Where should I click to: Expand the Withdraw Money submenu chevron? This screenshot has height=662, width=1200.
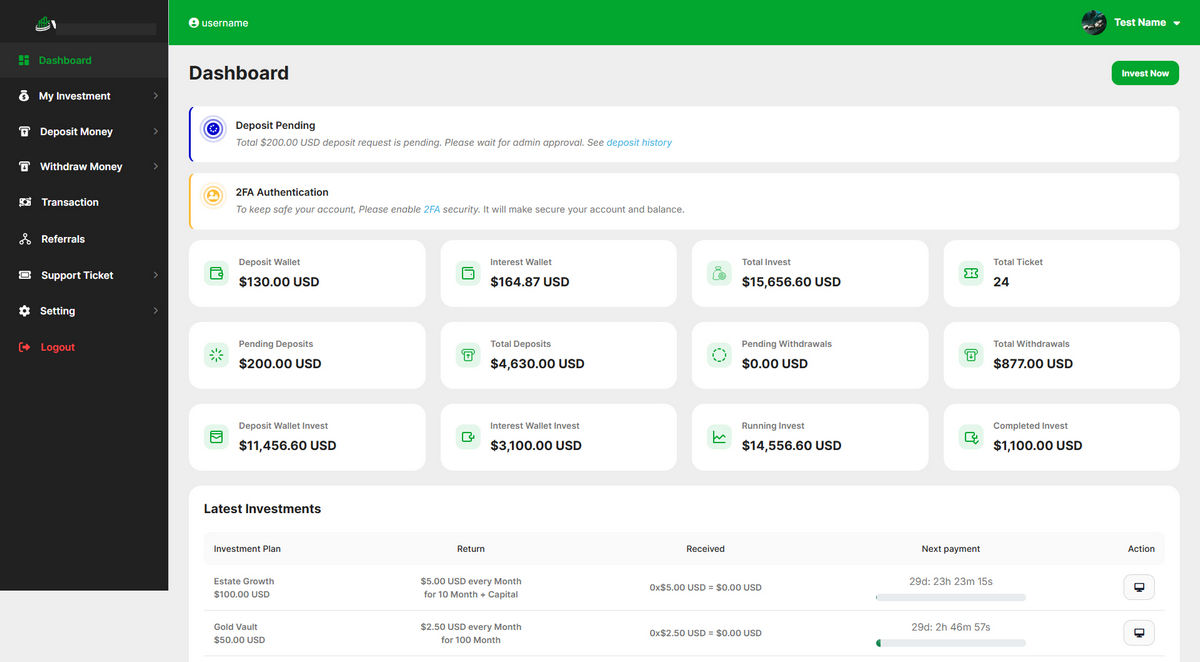click(x=156, y=166)
